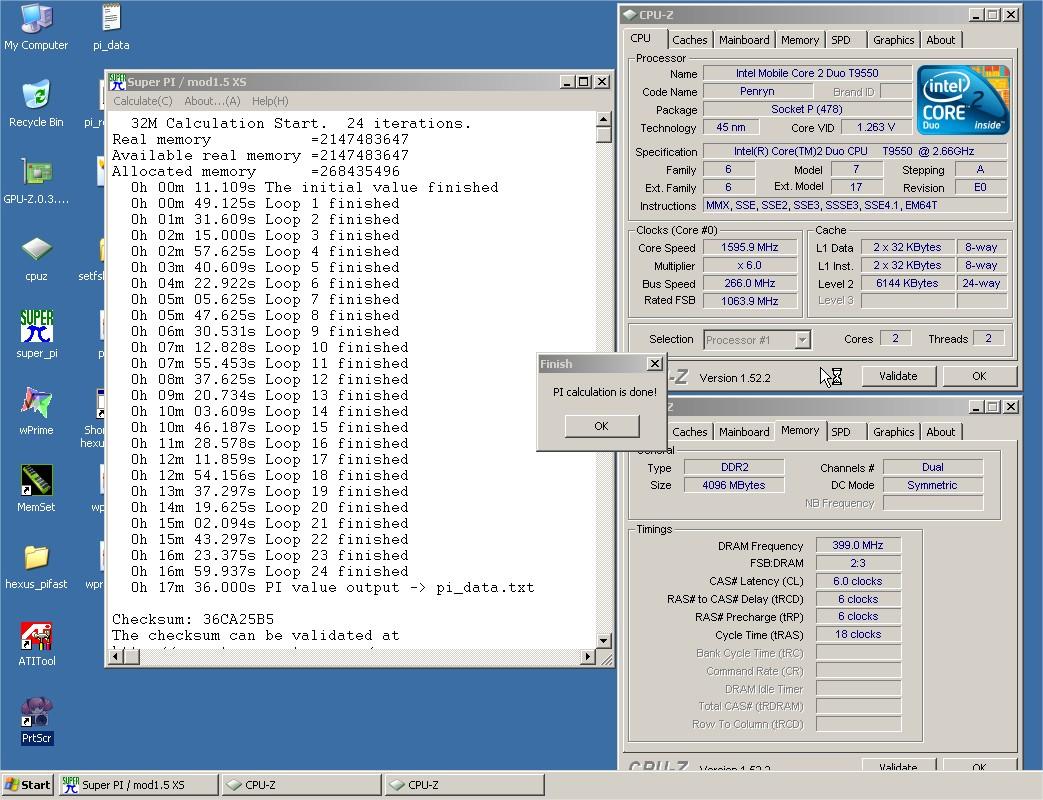
Task: Click Super PI vertical scrollbar down arrow
Action: [x=603, y=640]
